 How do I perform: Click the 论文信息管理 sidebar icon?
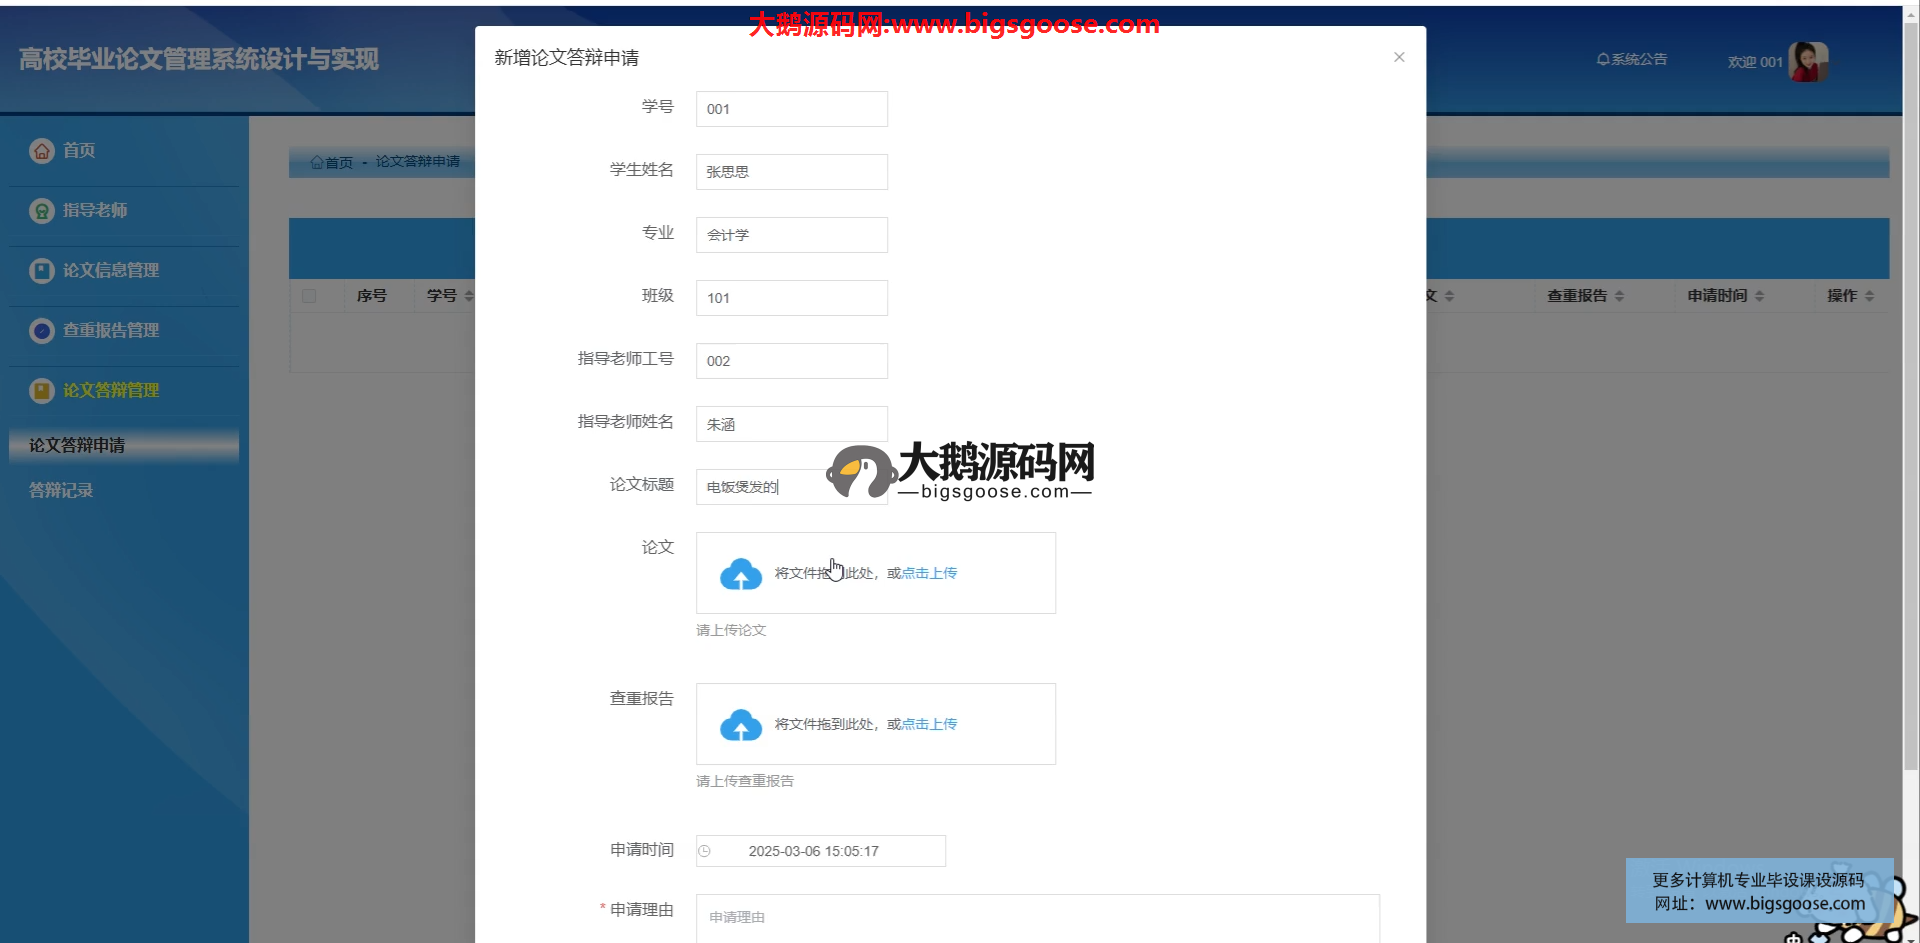coord(41,271)
